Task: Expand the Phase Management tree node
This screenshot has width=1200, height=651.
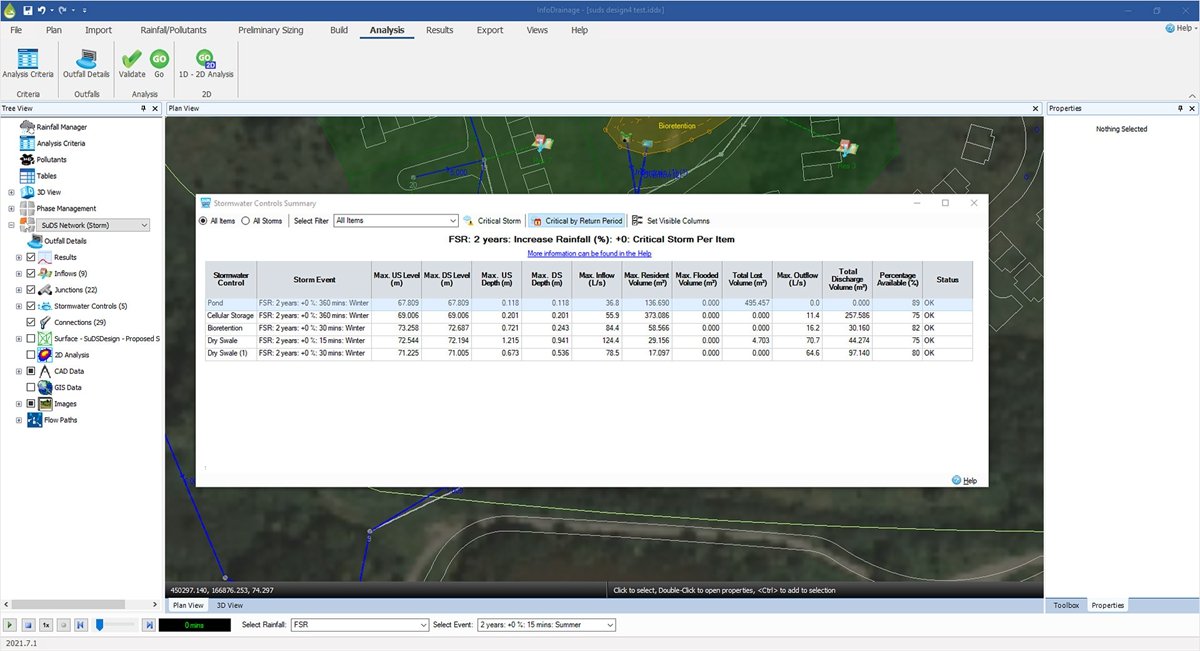Action: pos(12,208)
